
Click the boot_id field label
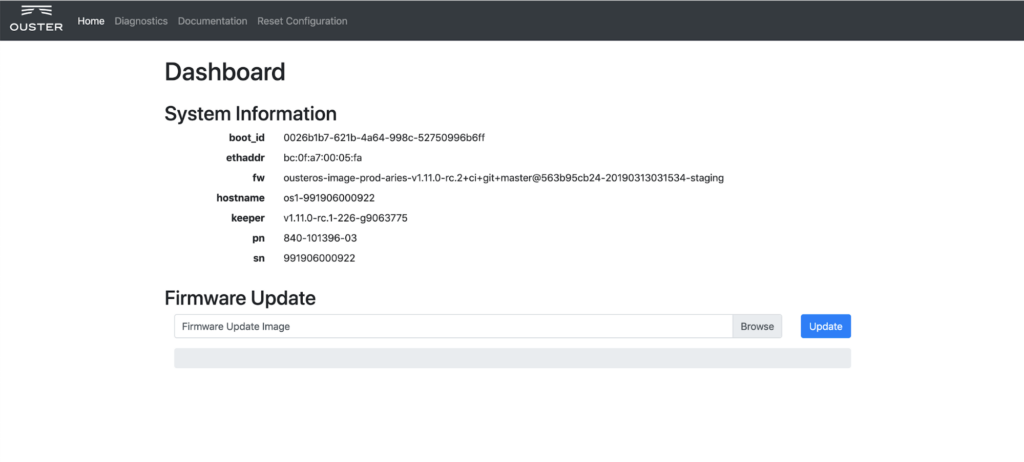click(x=247, y=139)
